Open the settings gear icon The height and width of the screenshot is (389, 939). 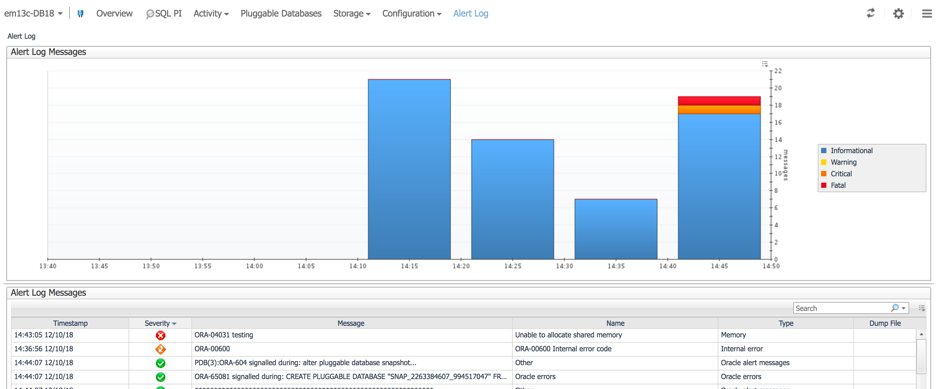coord(898,13)
